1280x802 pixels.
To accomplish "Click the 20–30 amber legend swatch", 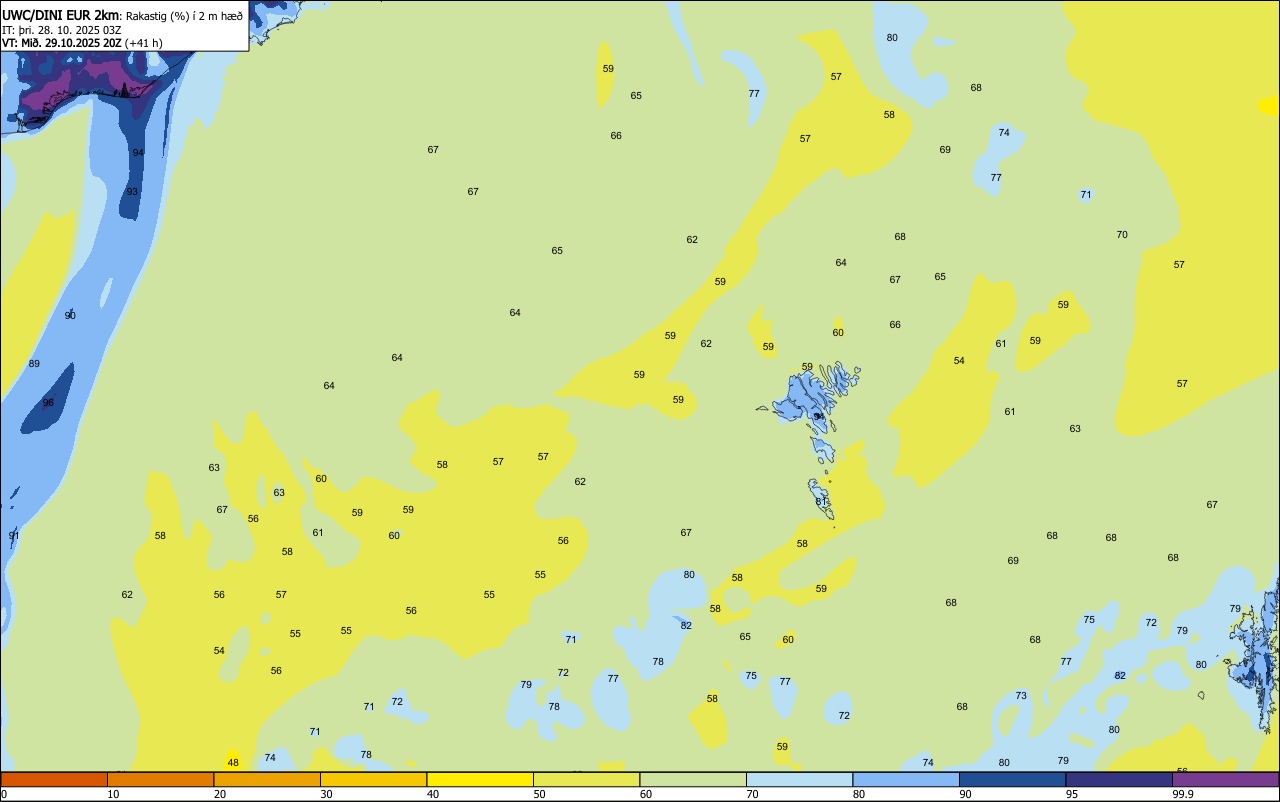I will (x=267, y=779).
